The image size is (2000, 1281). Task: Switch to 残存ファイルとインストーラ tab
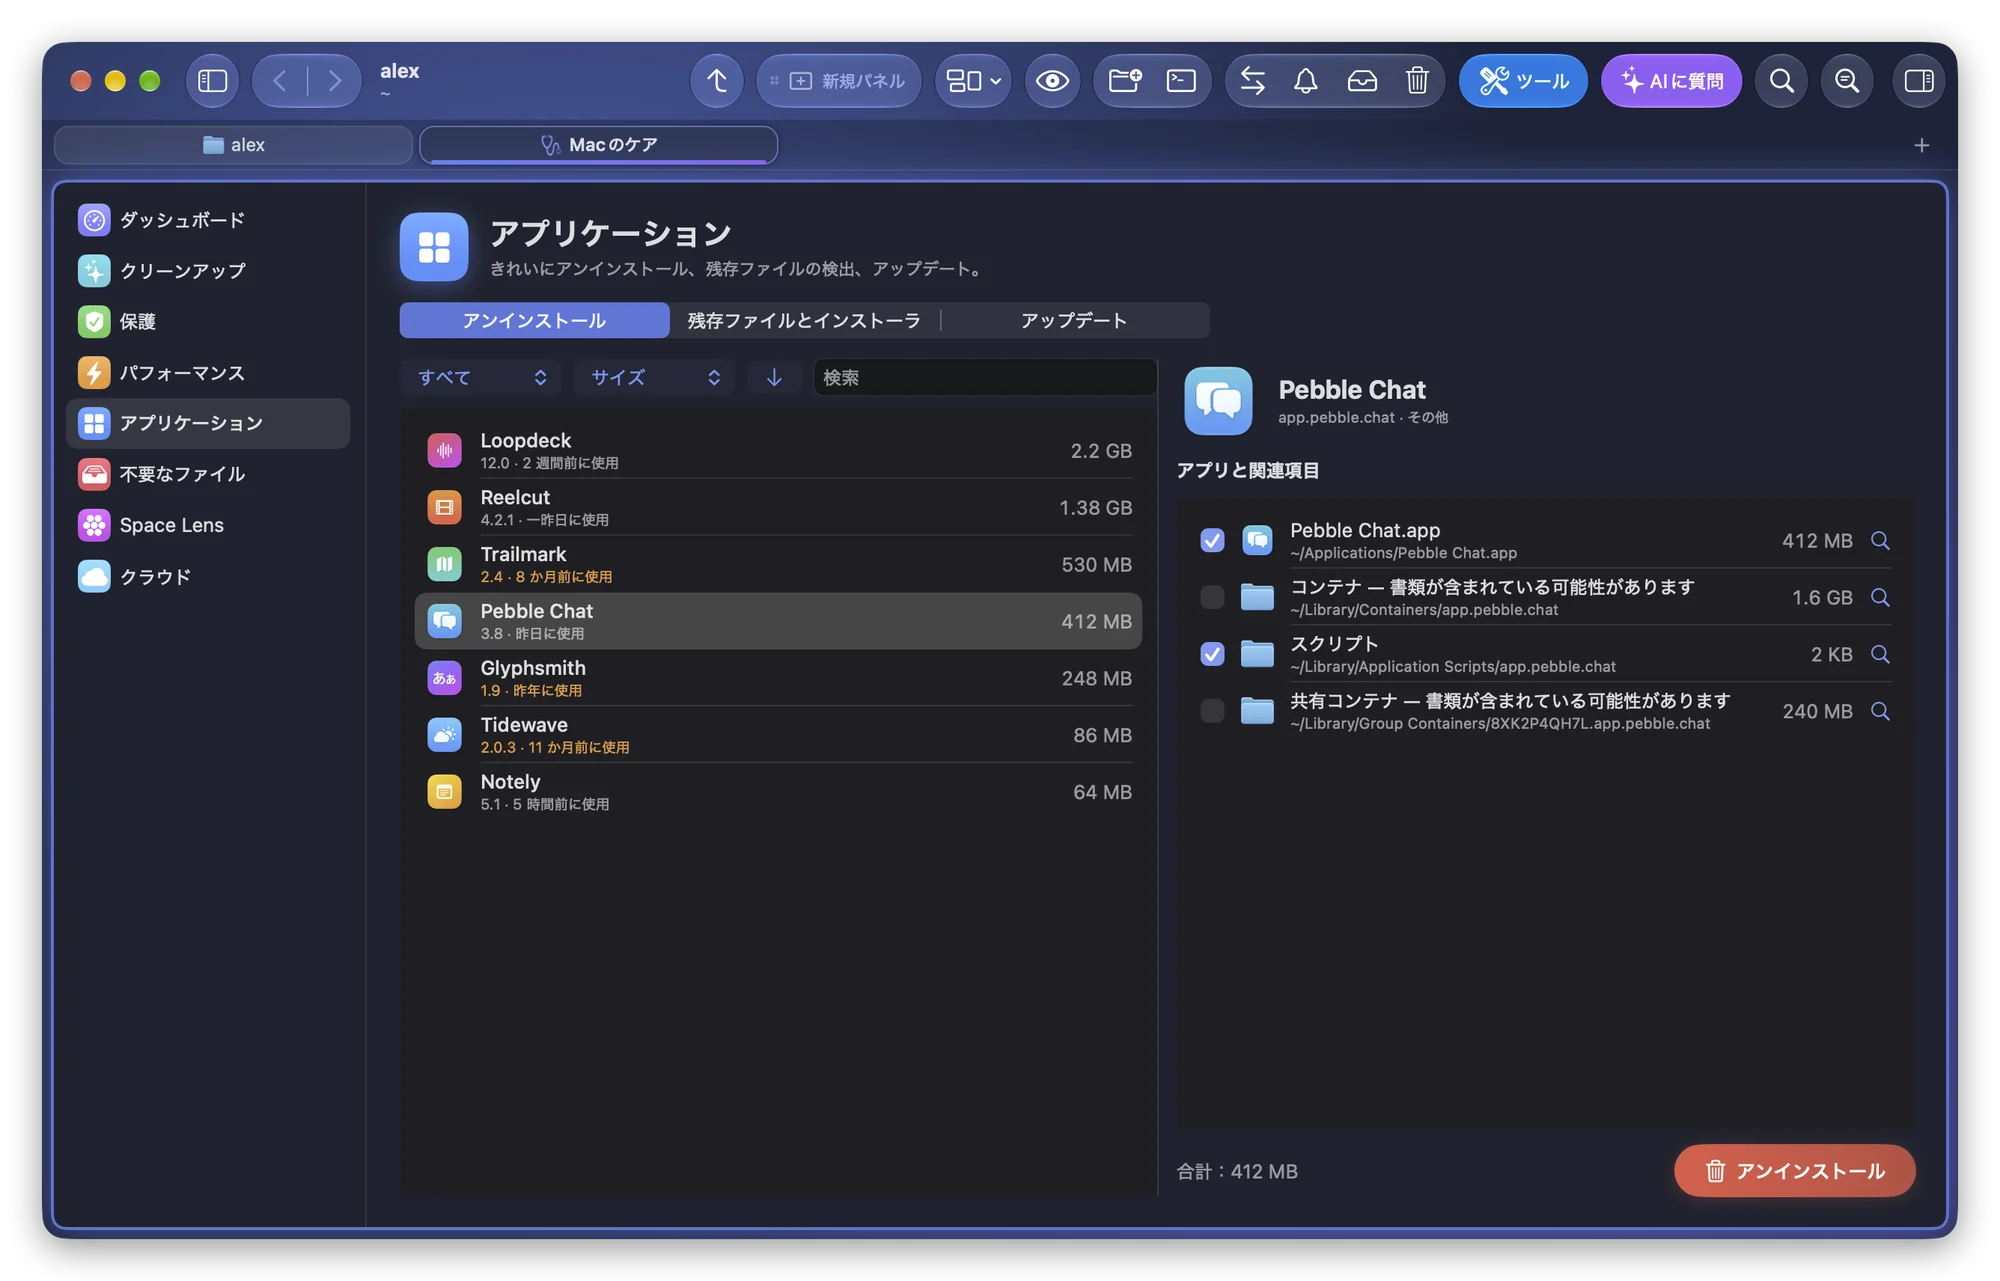804,321
